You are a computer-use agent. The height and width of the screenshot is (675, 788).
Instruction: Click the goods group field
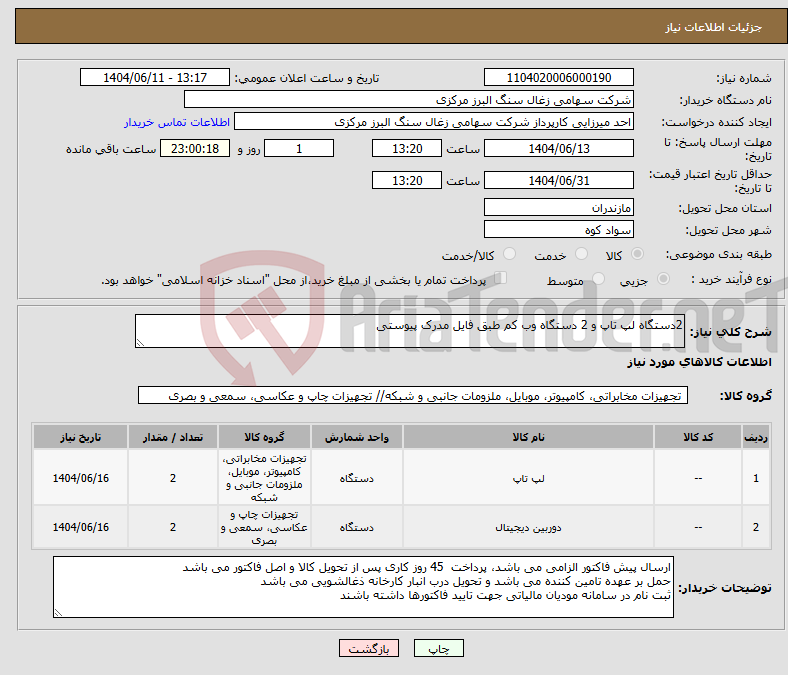tap(413, 396)
